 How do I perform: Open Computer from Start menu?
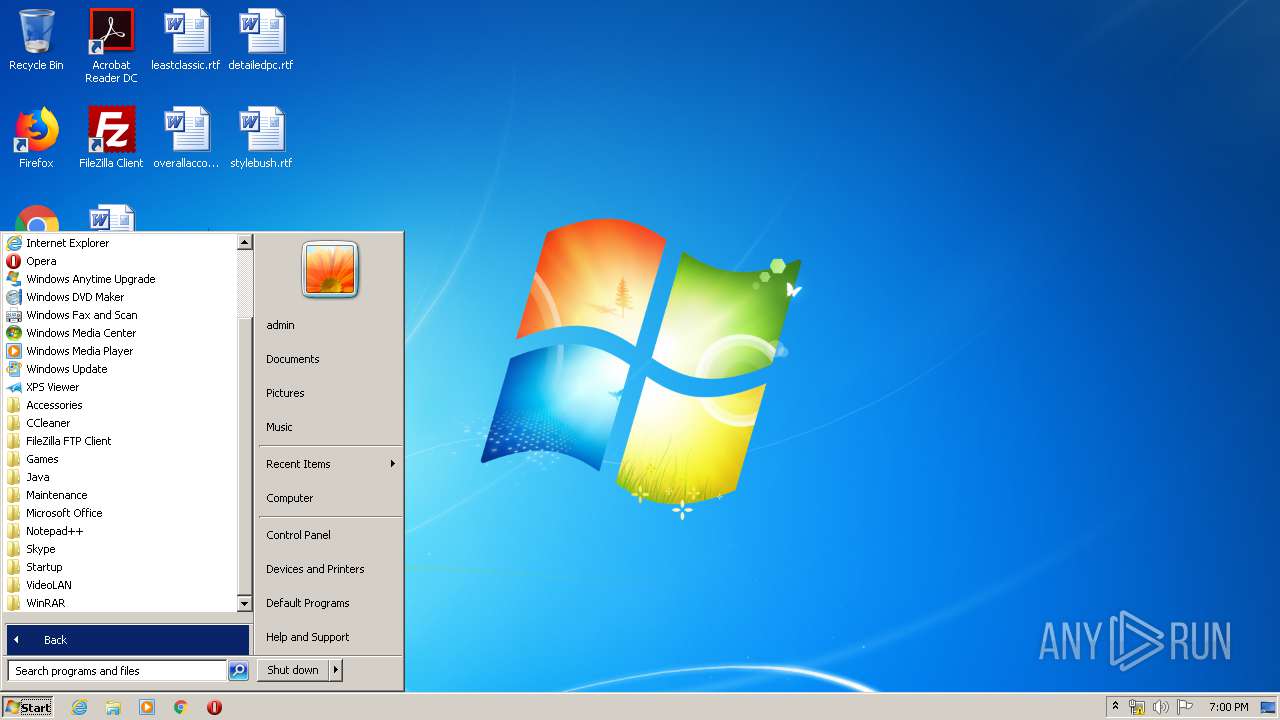coord(329,498)
